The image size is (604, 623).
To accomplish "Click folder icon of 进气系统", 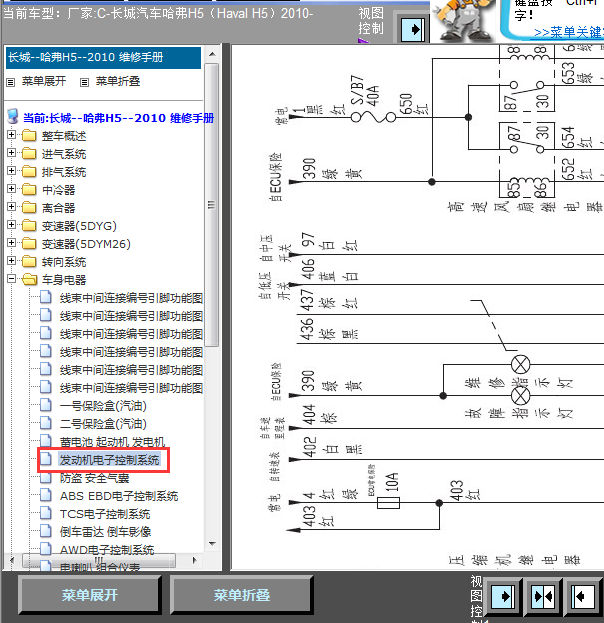I will tap(29, 153).
